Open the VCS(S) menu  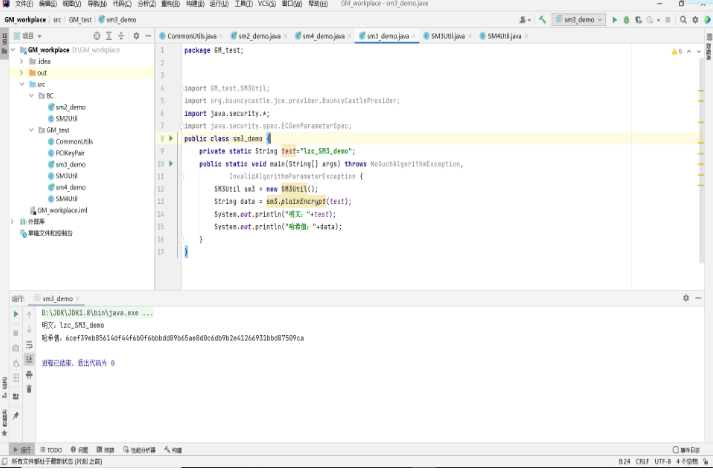pyautogui.click(x=267, y=4)
